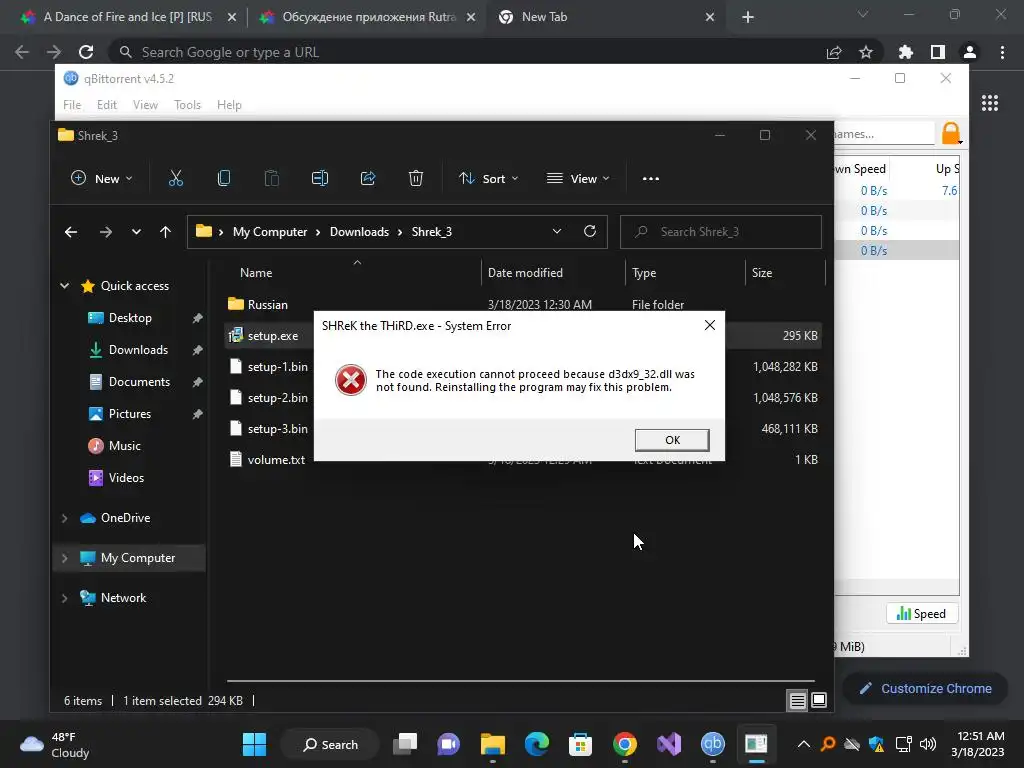
Task: Open Microsoft Edge from the taskbar
Action: click(537, 744)
